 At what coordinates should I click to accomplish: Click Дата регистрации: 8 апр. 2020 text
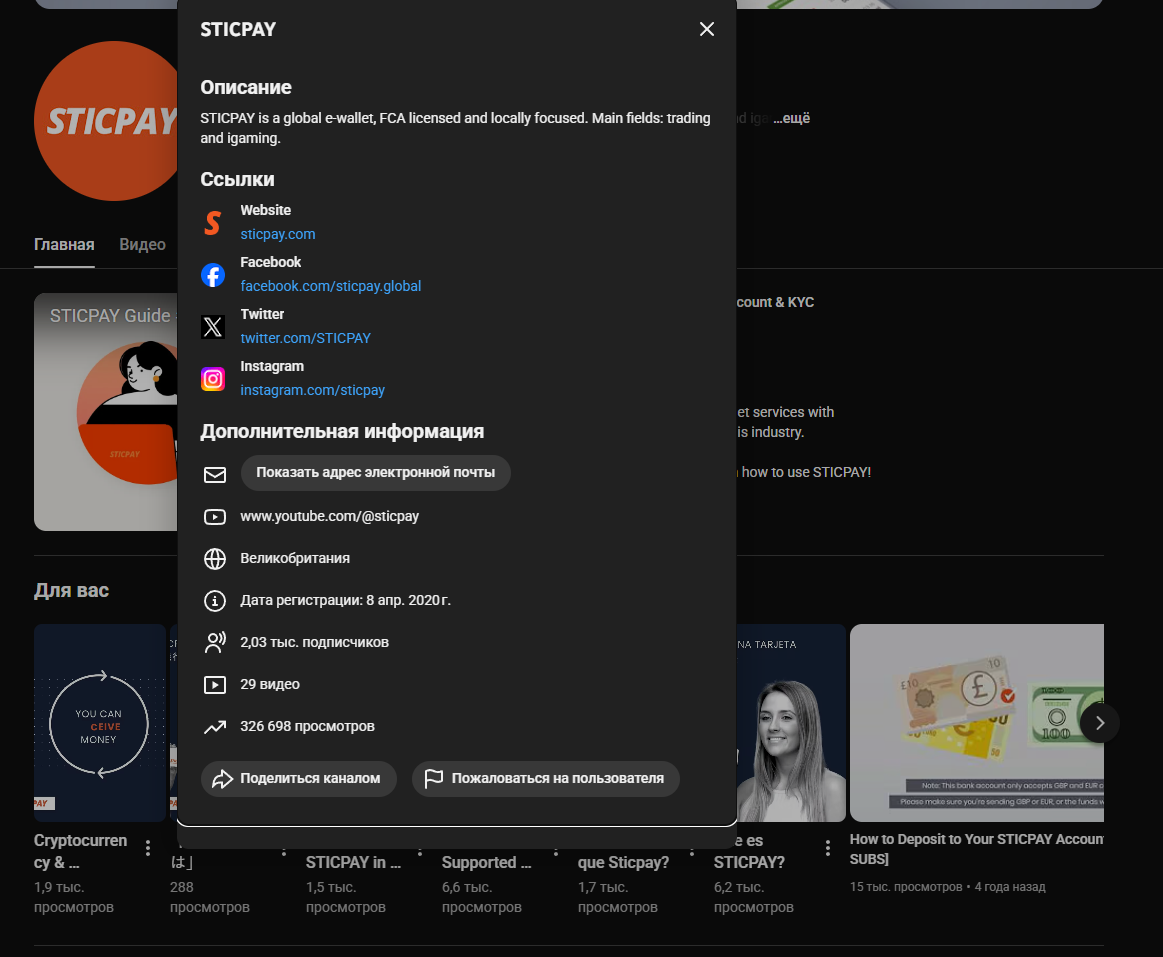[x=345, y=600]
